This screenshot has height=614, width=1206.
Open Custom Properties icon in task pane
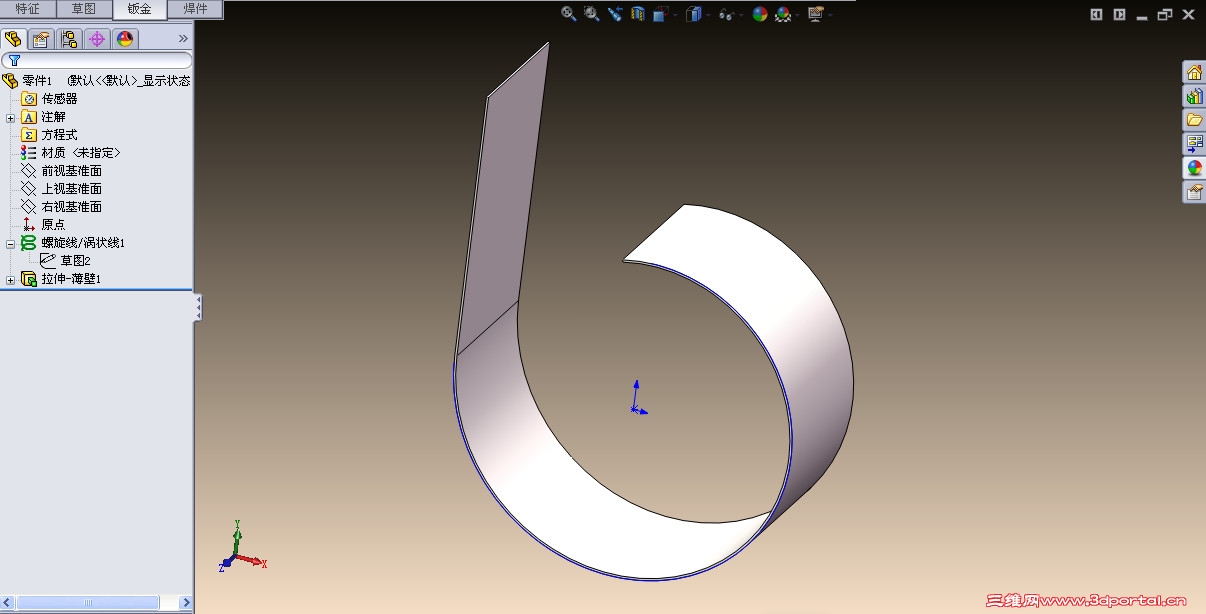tap(1194, 192)
